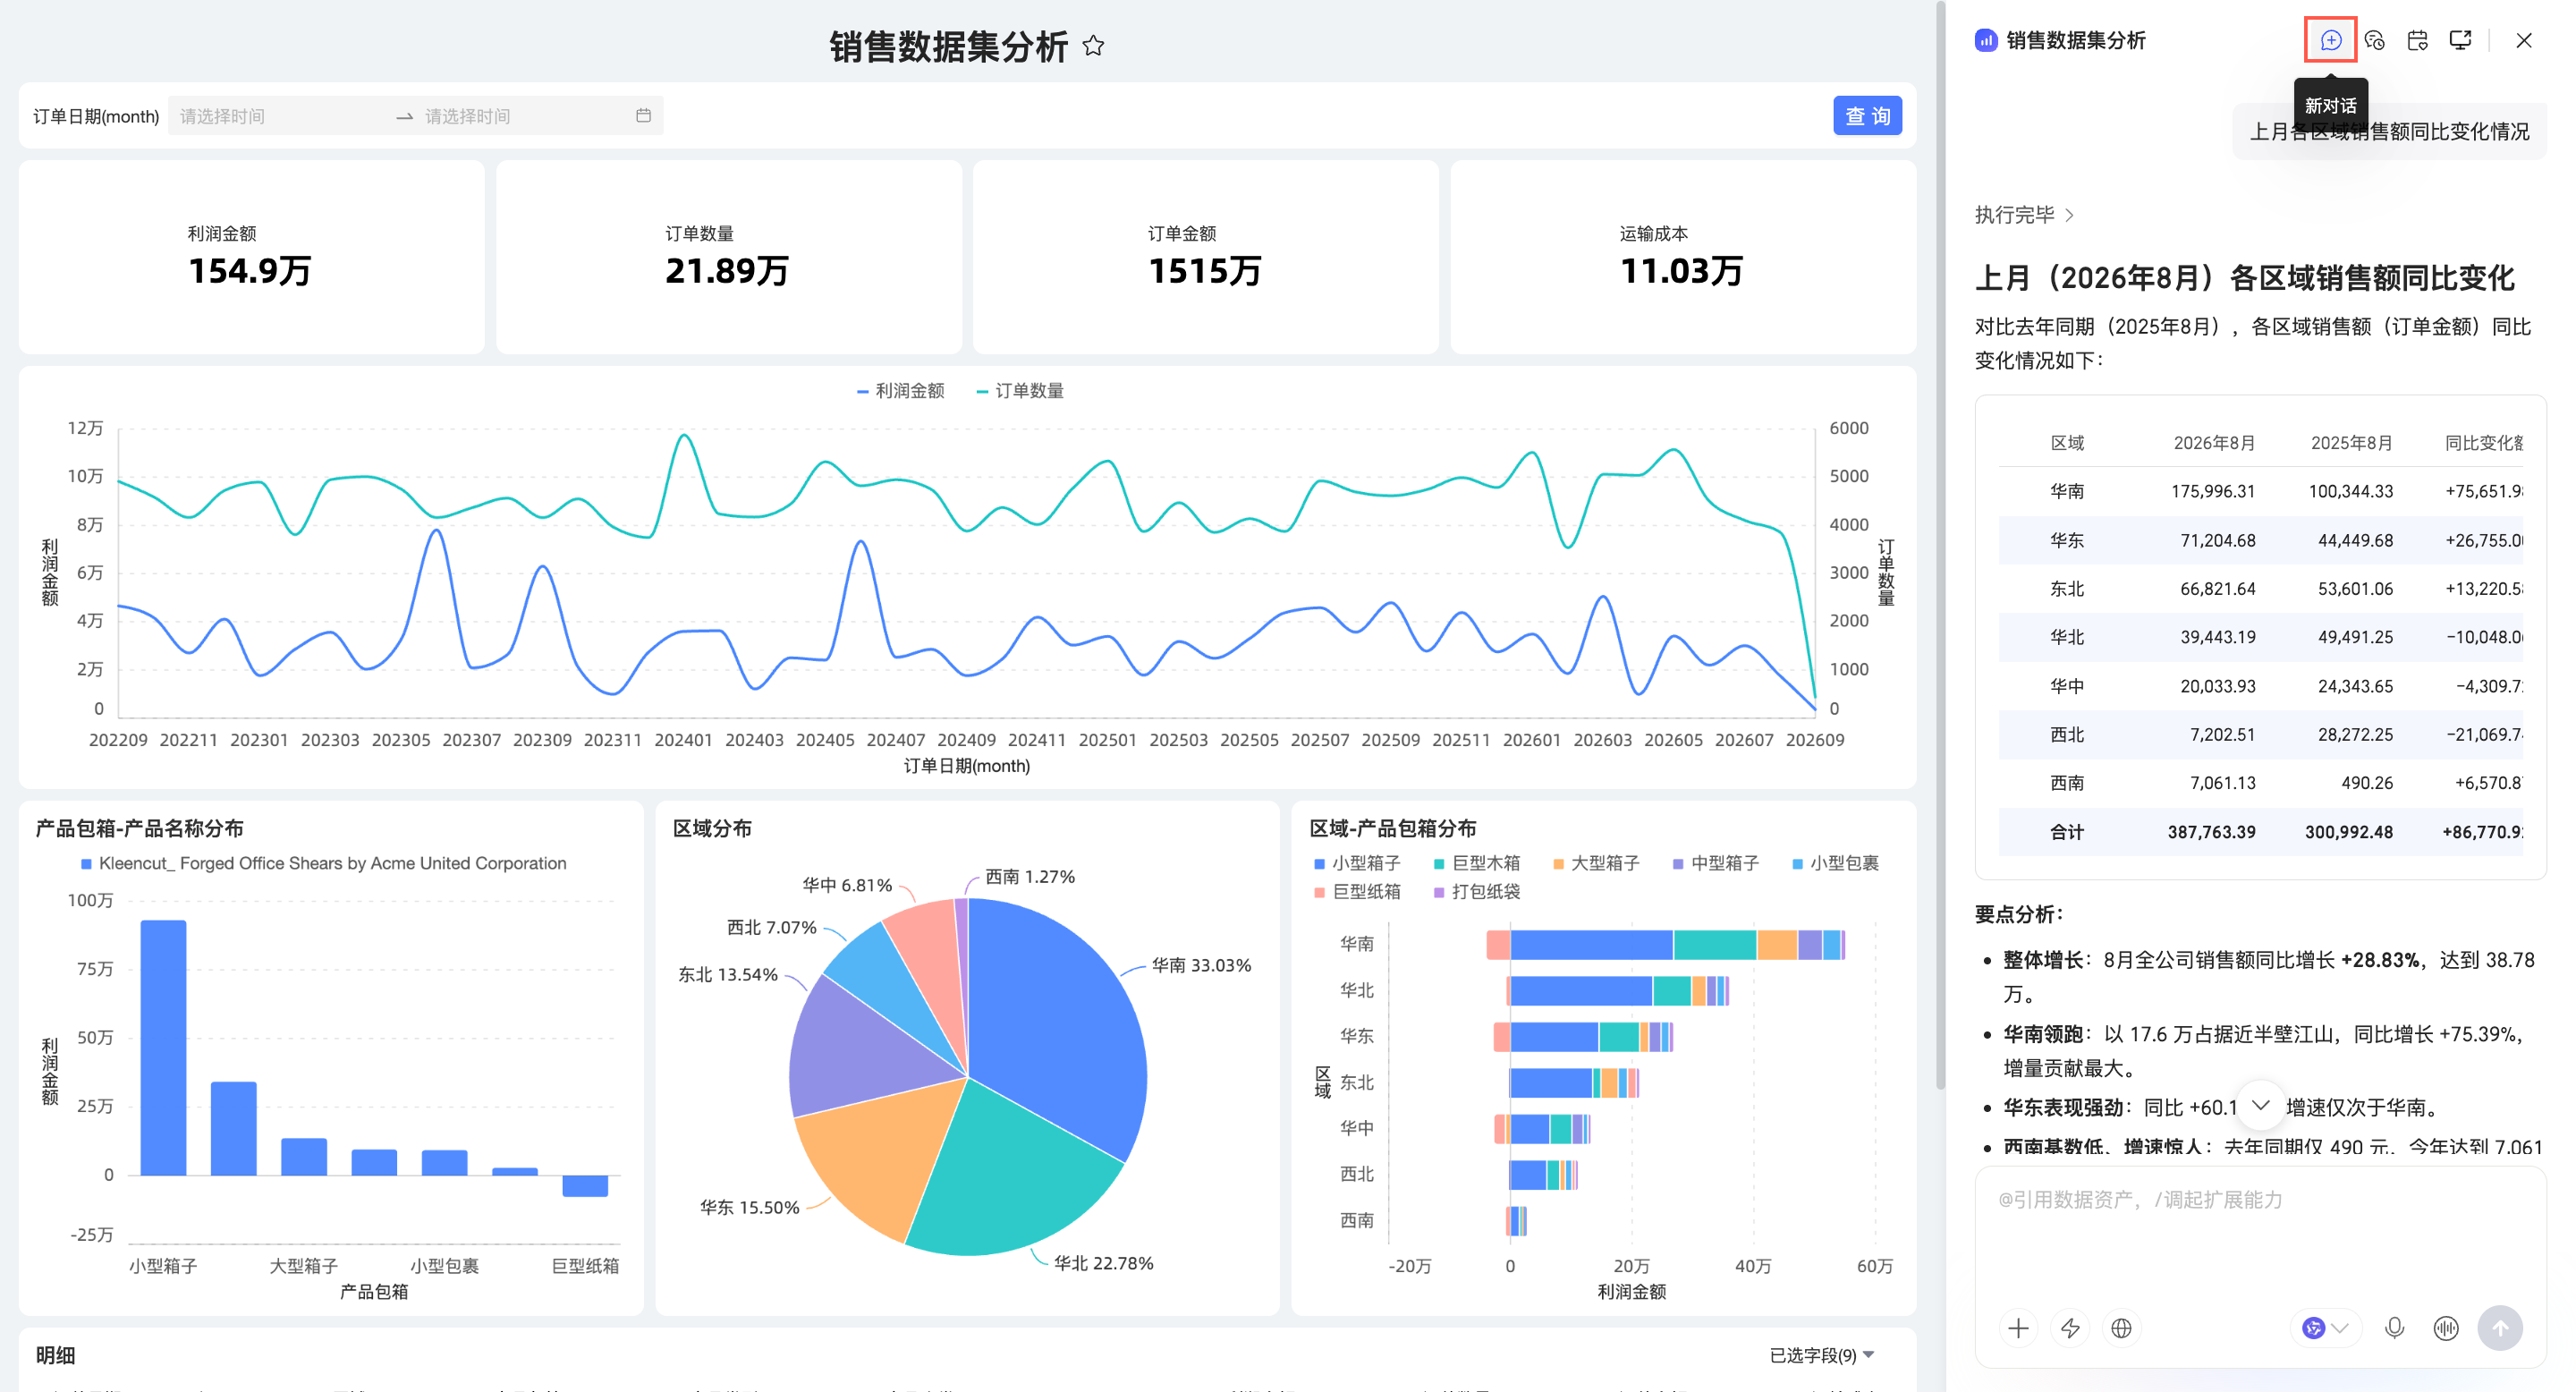Viewport: 2576px width, 1392px height.
Task: Click the plus attachment icon in chat input
Action: (2018, 1328)
